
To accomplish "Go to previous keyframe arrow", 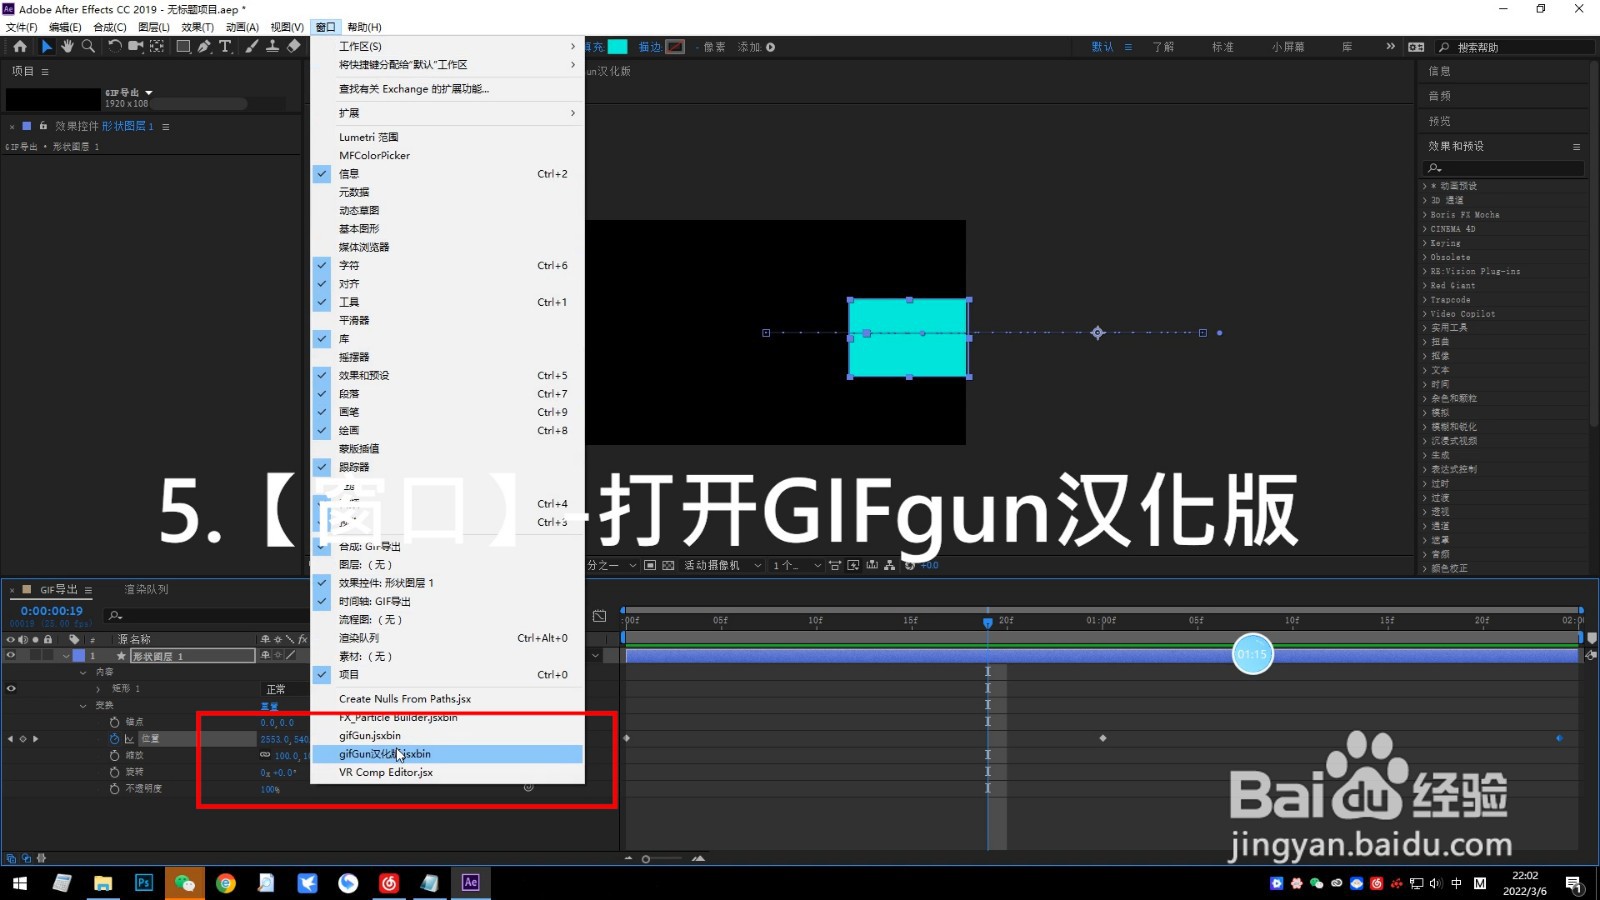I will pos(10,739).
